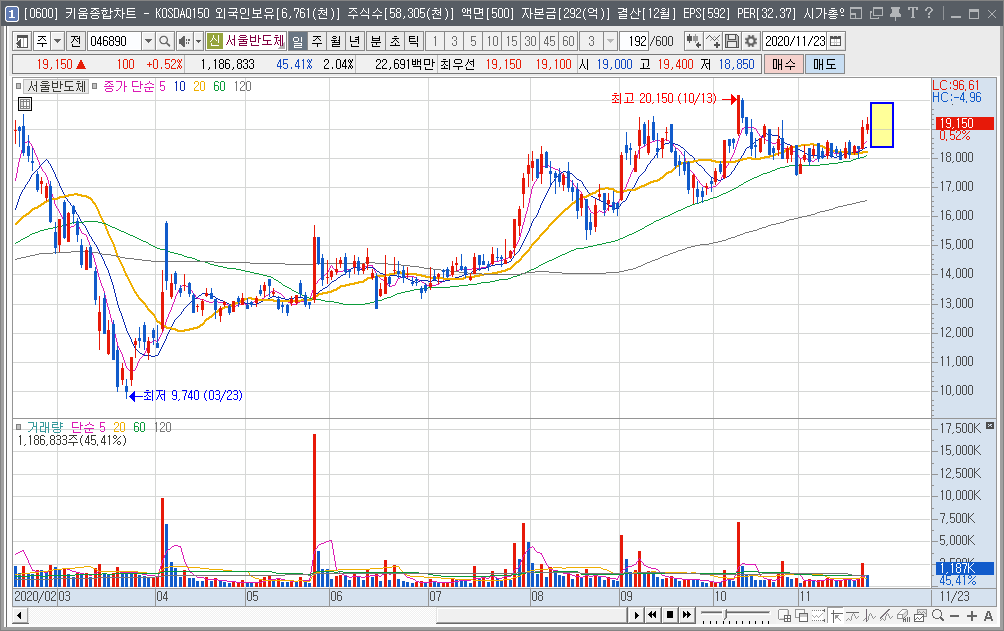Open the calendar date picker icon
Screen dimensions: 1004x631
point(836,42)
